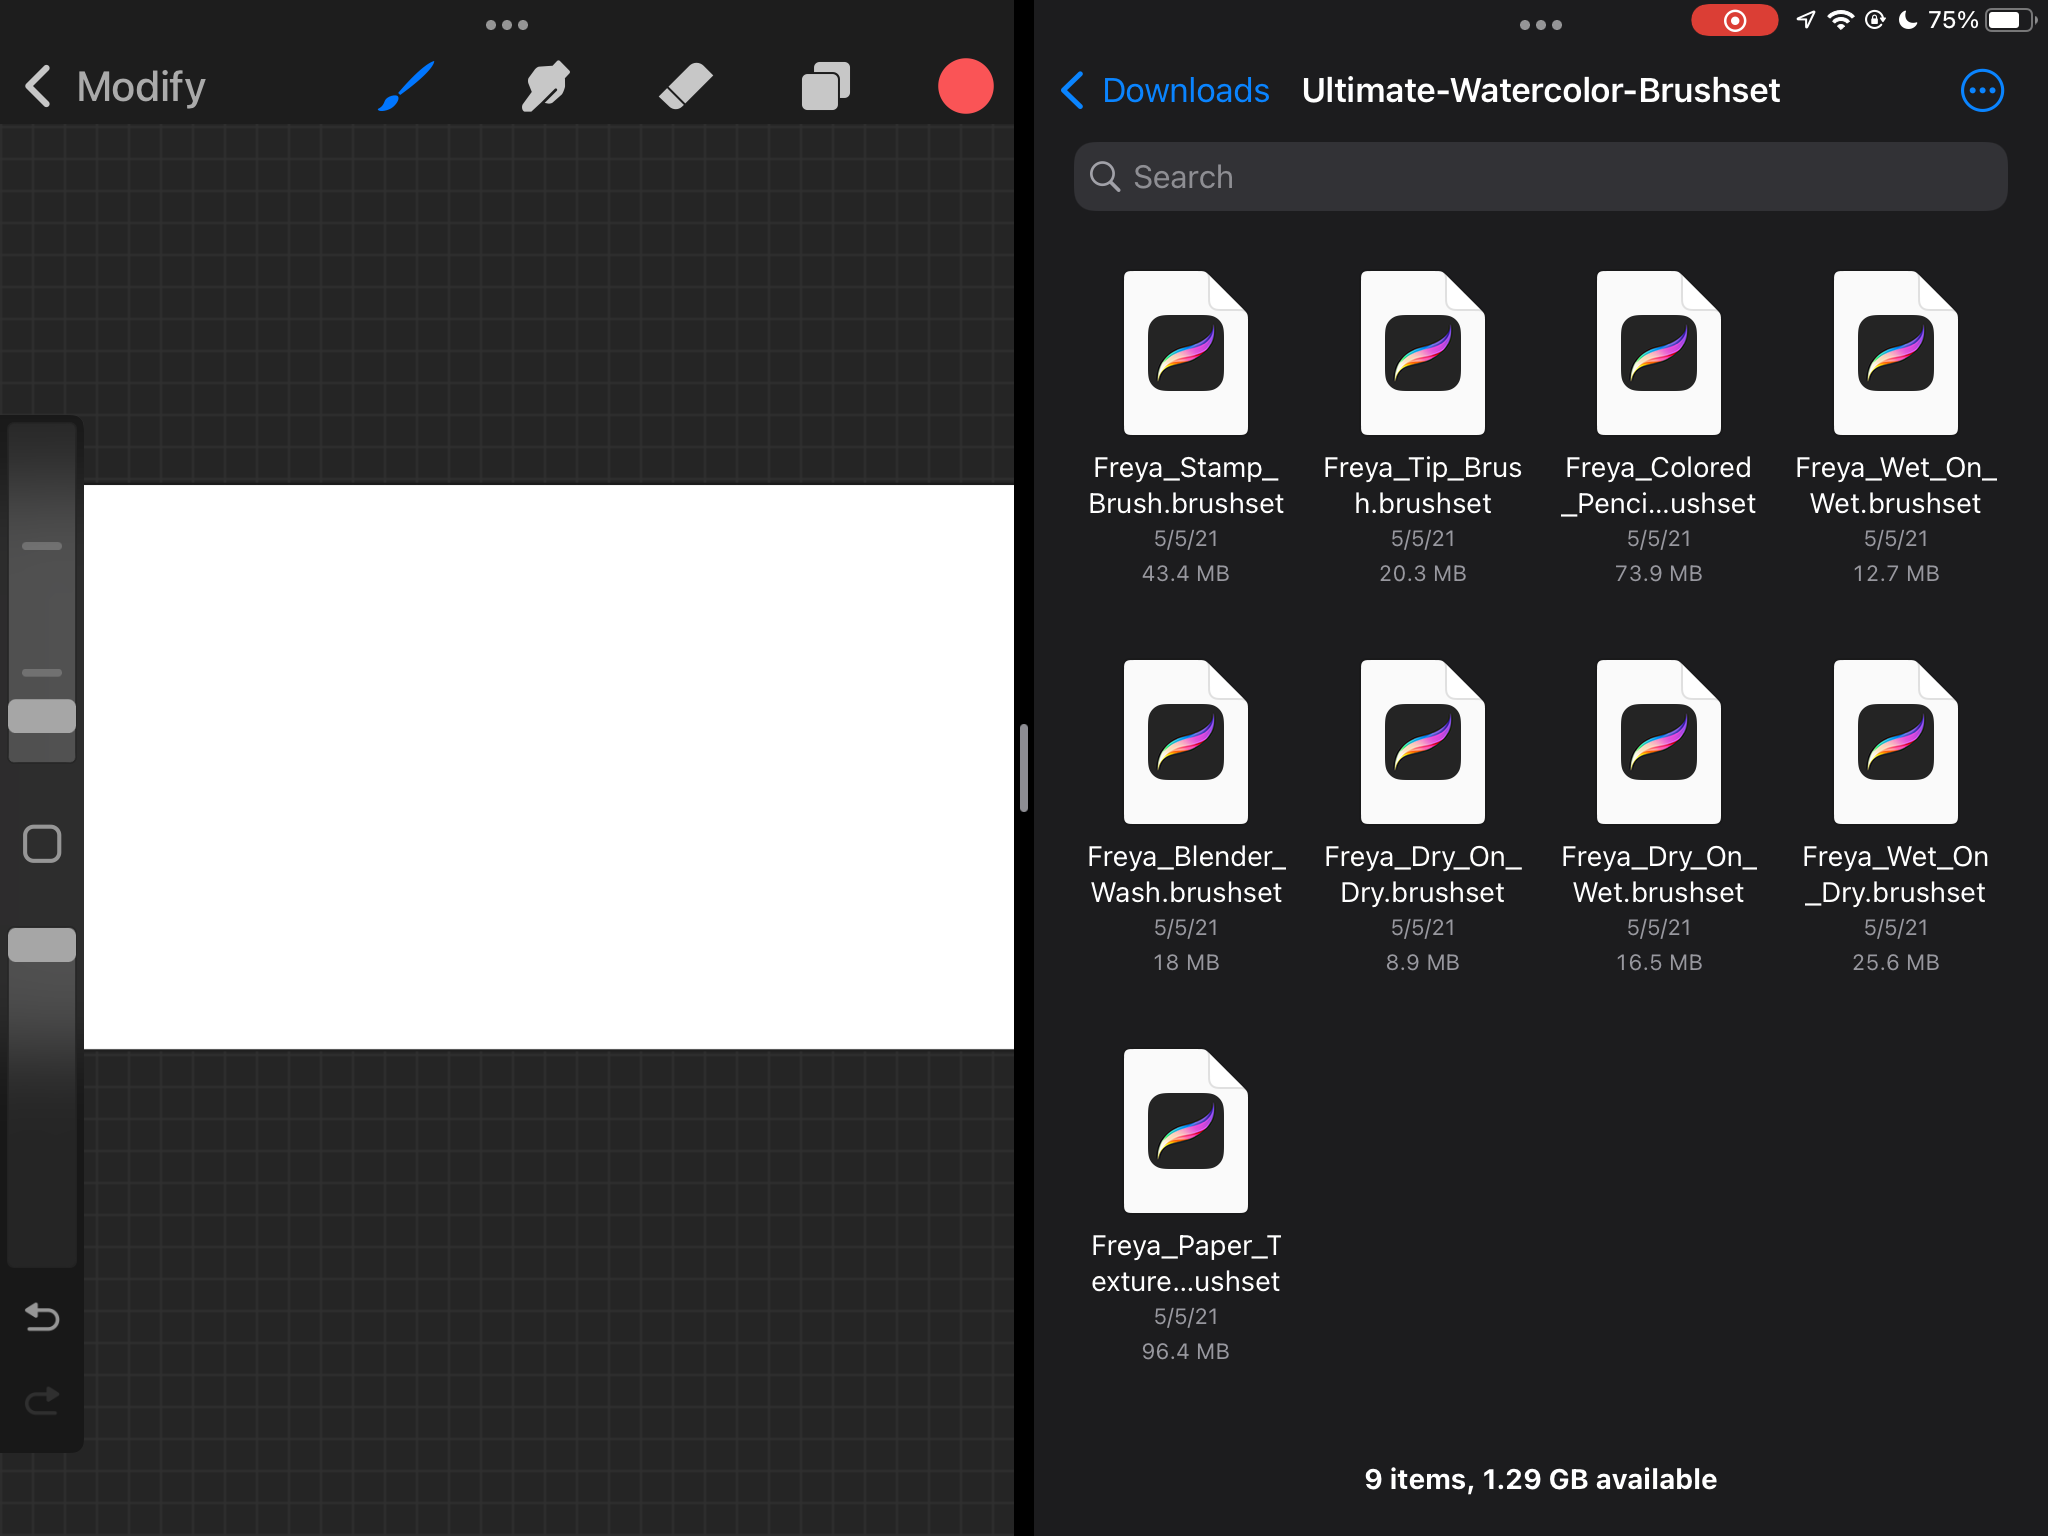2048x1536 pixels.
Task: Click the brush size slider handle
Action: 42,716
